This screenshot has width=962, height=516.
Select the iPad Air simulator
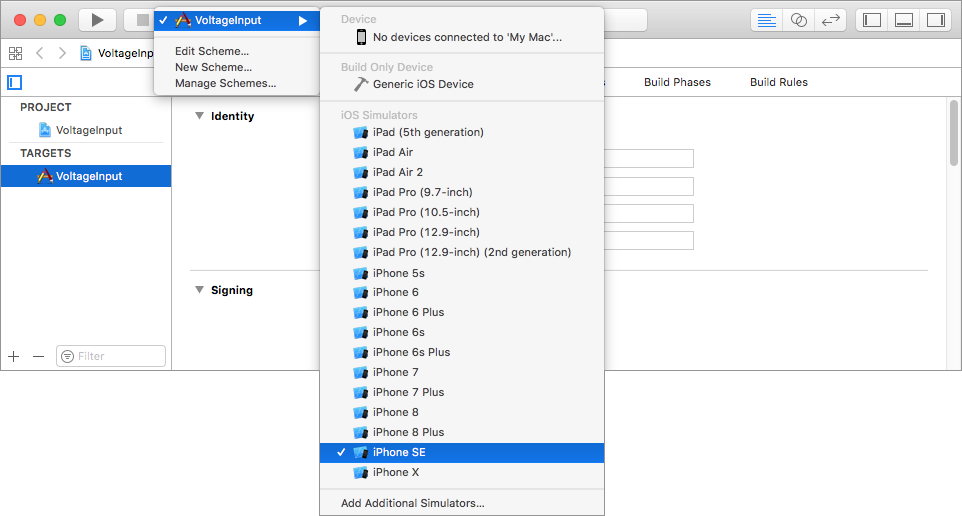point(462,152)
